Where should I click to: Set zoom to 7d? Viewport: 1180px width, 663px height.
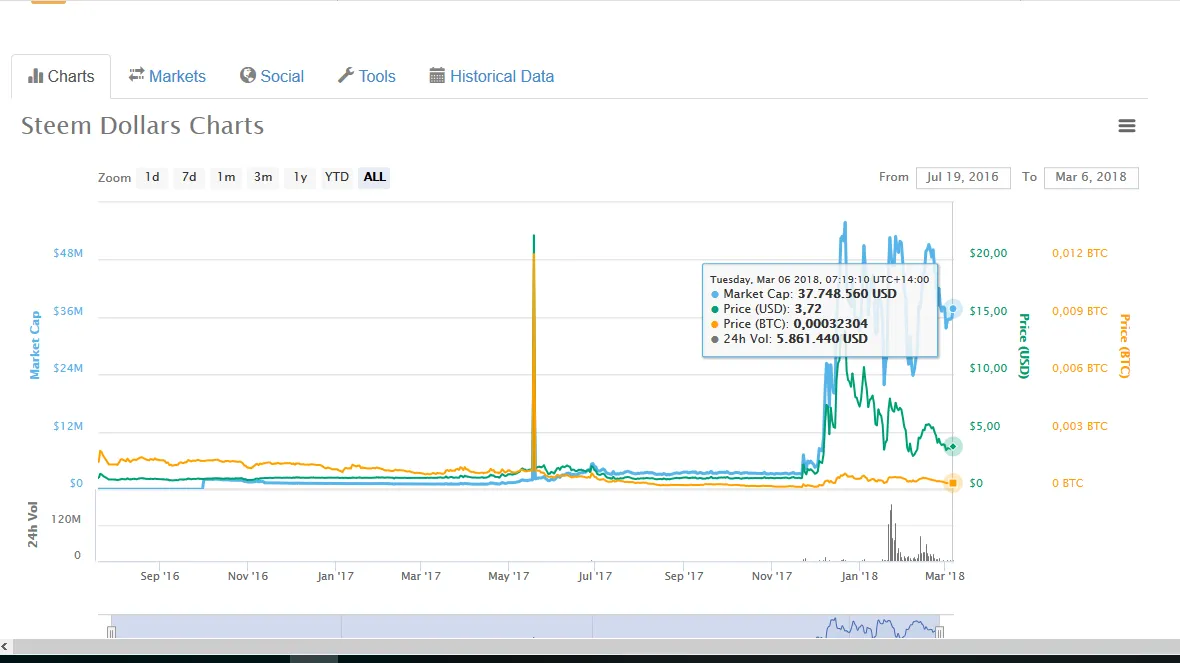(189, 177)
